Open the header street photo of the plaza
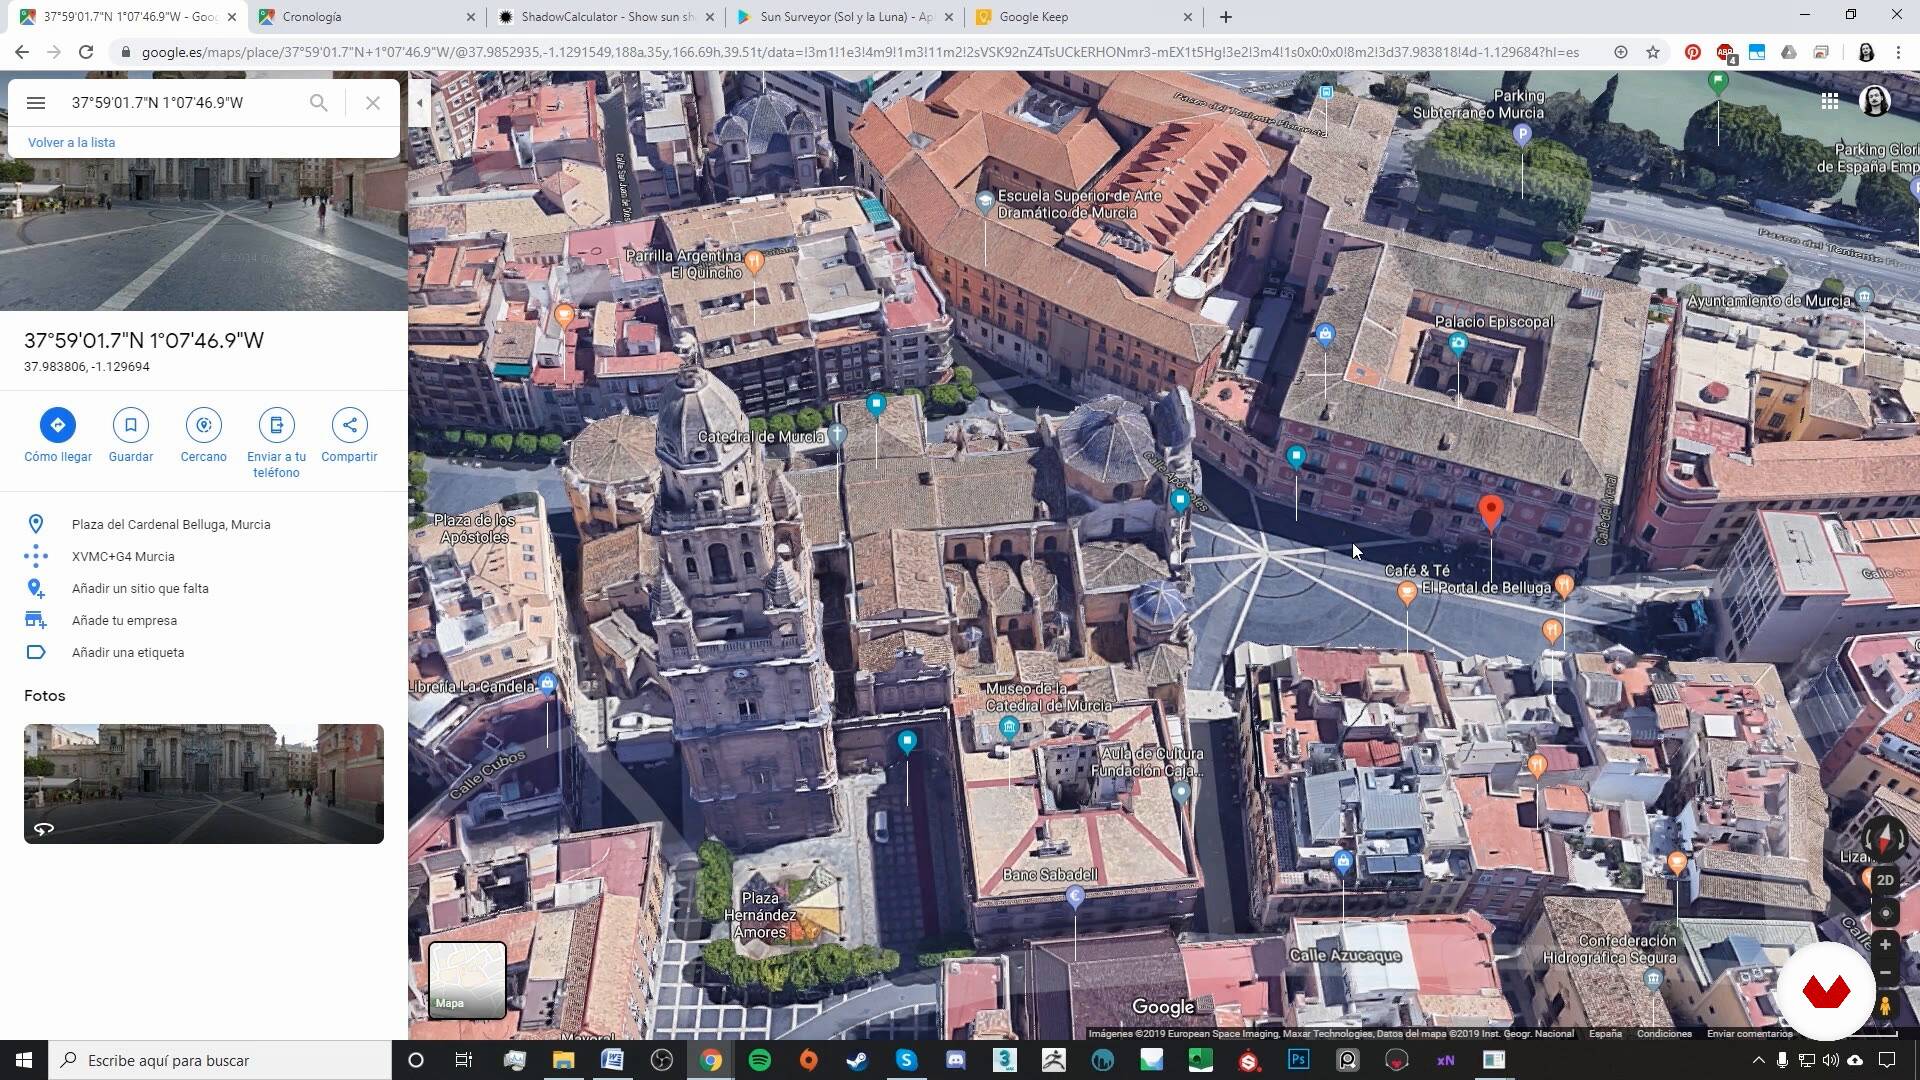This screenshot has width=1920, height=1080. click(204, 236)
